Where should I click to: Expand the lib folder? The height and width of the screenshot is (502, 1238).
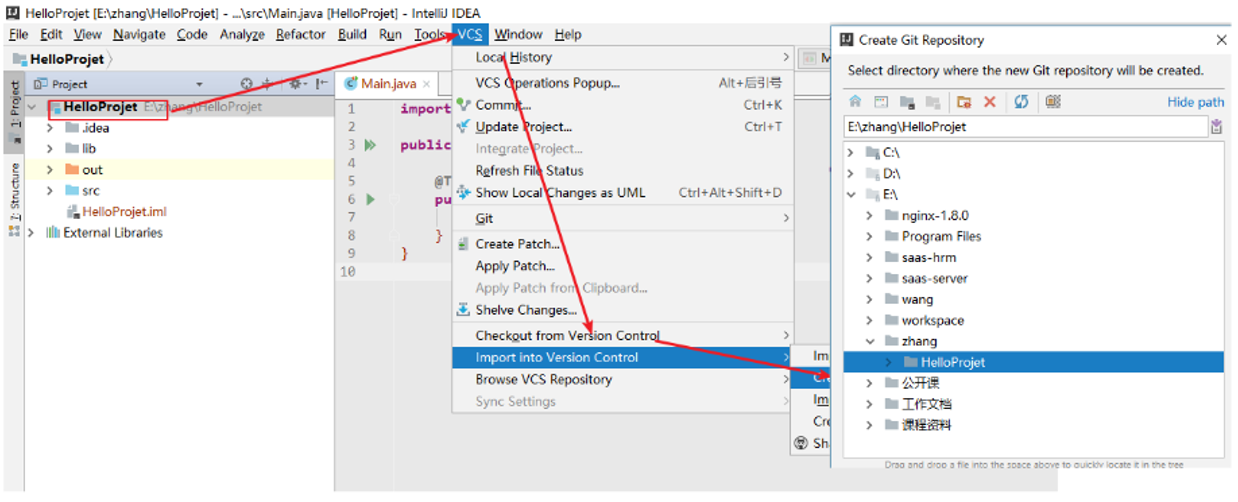coord(49,149)
